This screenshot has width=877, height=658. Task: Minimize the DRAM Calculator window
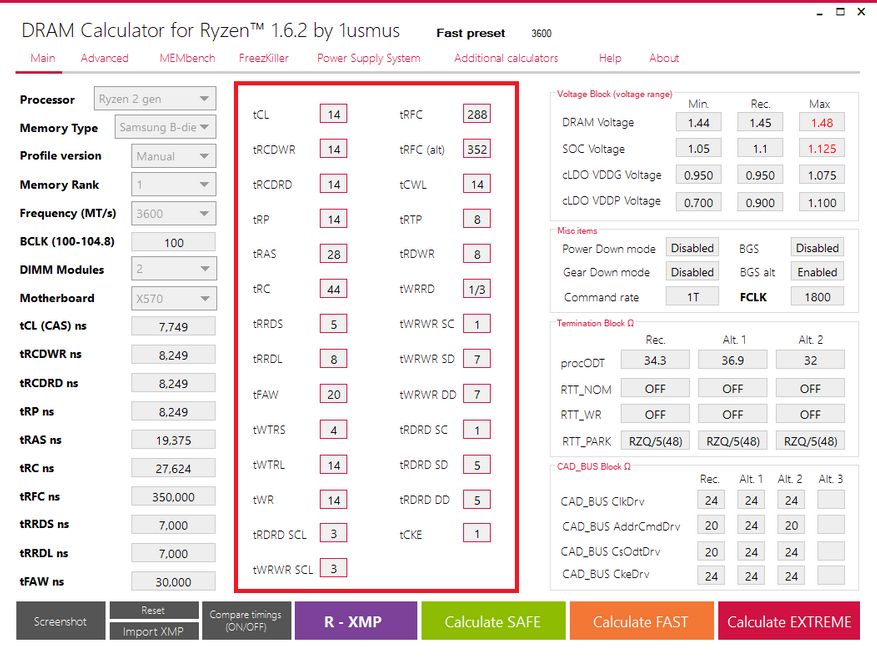coord(819,12)
